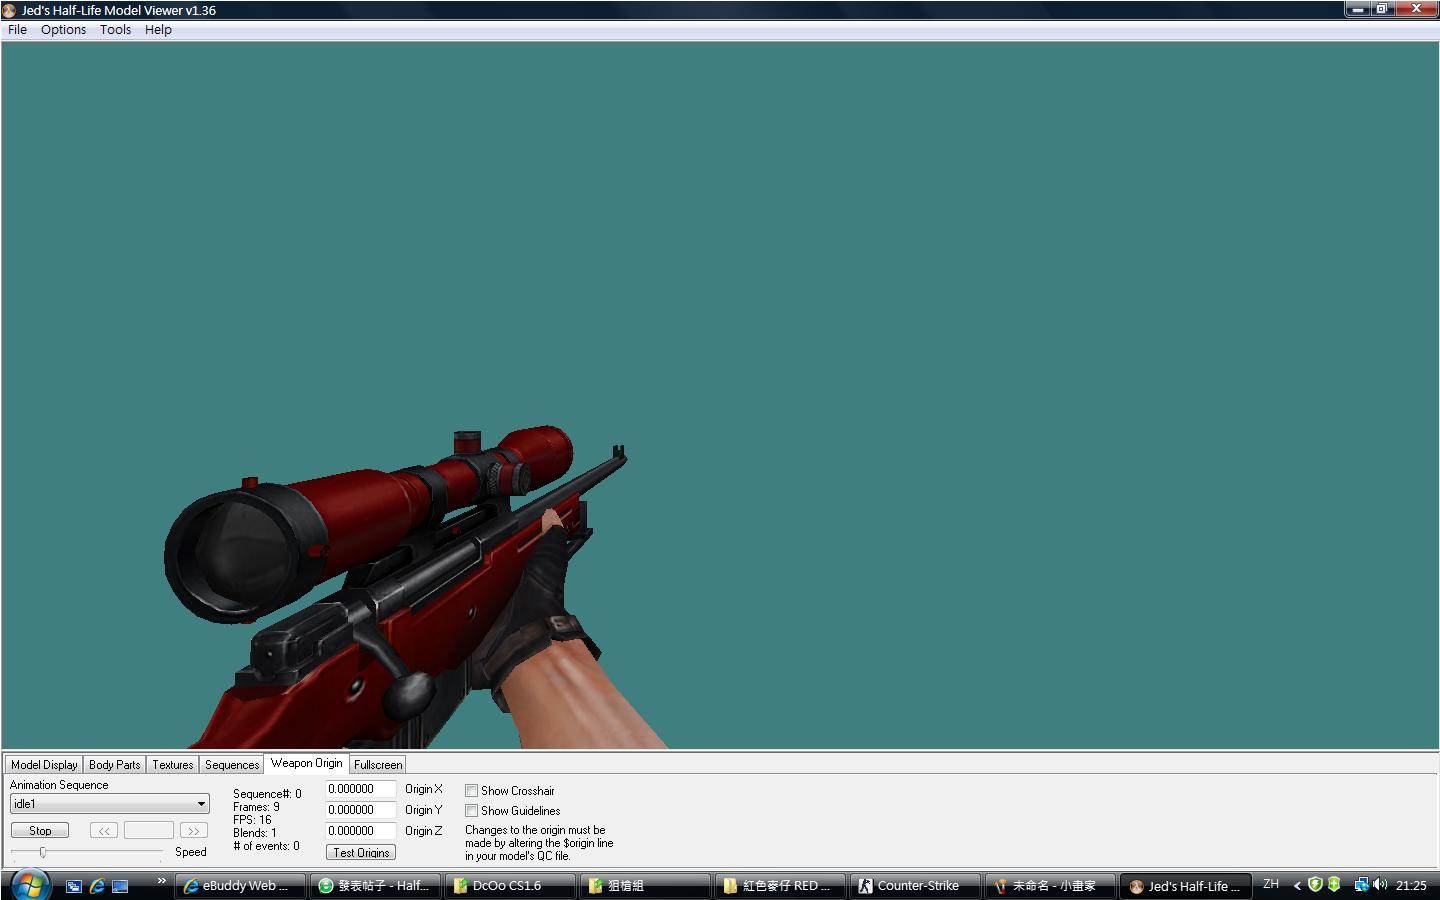The image size is (1440, 900).
Task: Open the 狙槍組 taskbar folder
Action: click(x=646, y=886)
